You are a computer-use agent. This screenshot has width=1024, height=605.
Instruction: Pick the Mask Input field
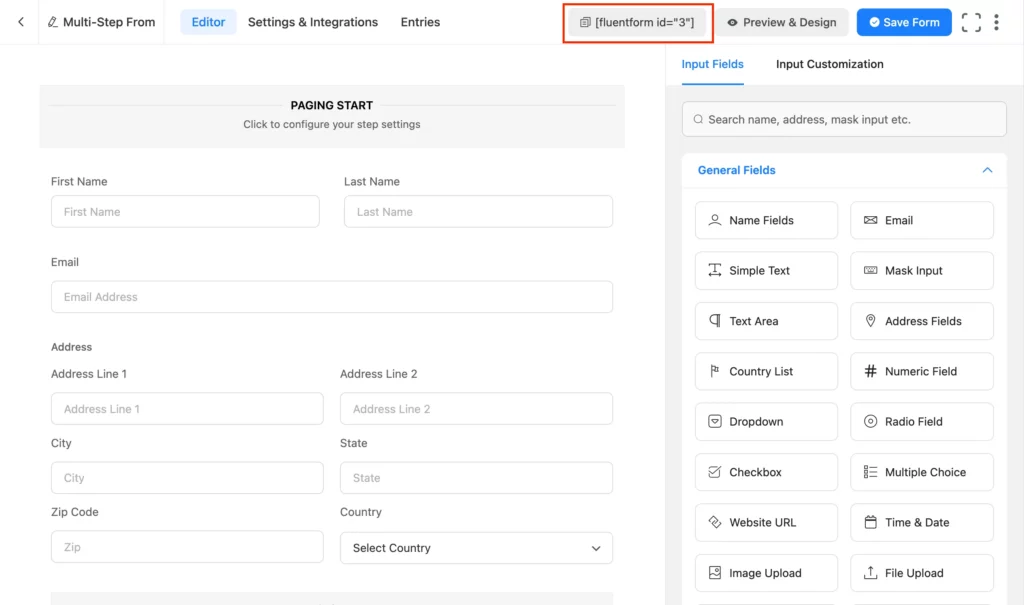point(921,270)
